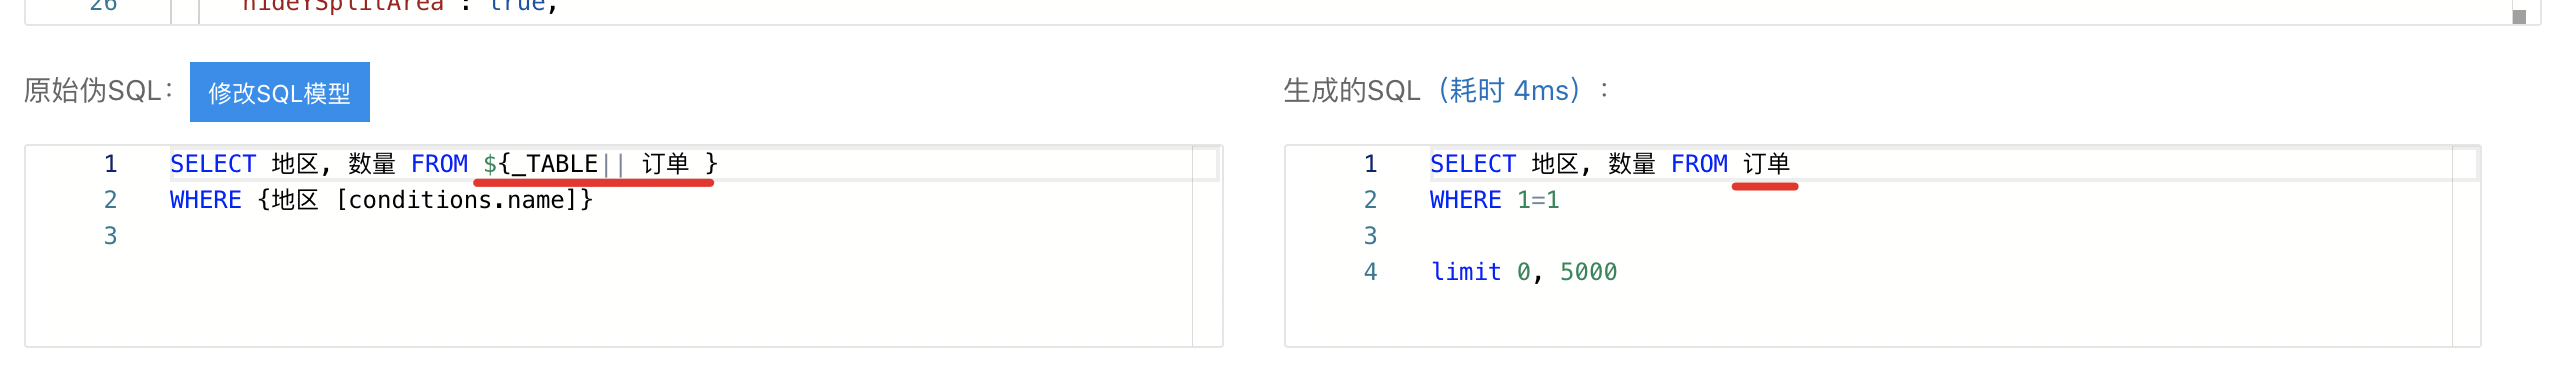
Task: Click line number 4 in generated SQL editor
Action: 1370,272
